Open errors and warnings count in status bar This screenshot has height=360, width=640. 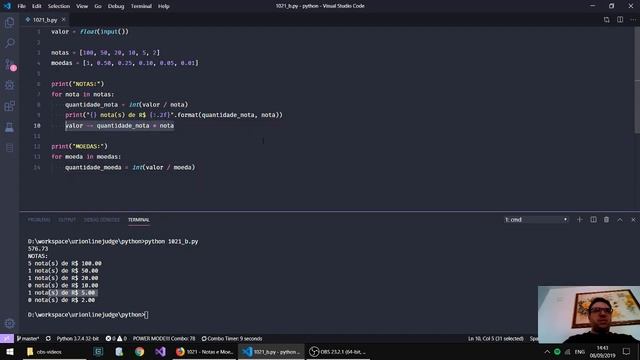tap(116, 338)
